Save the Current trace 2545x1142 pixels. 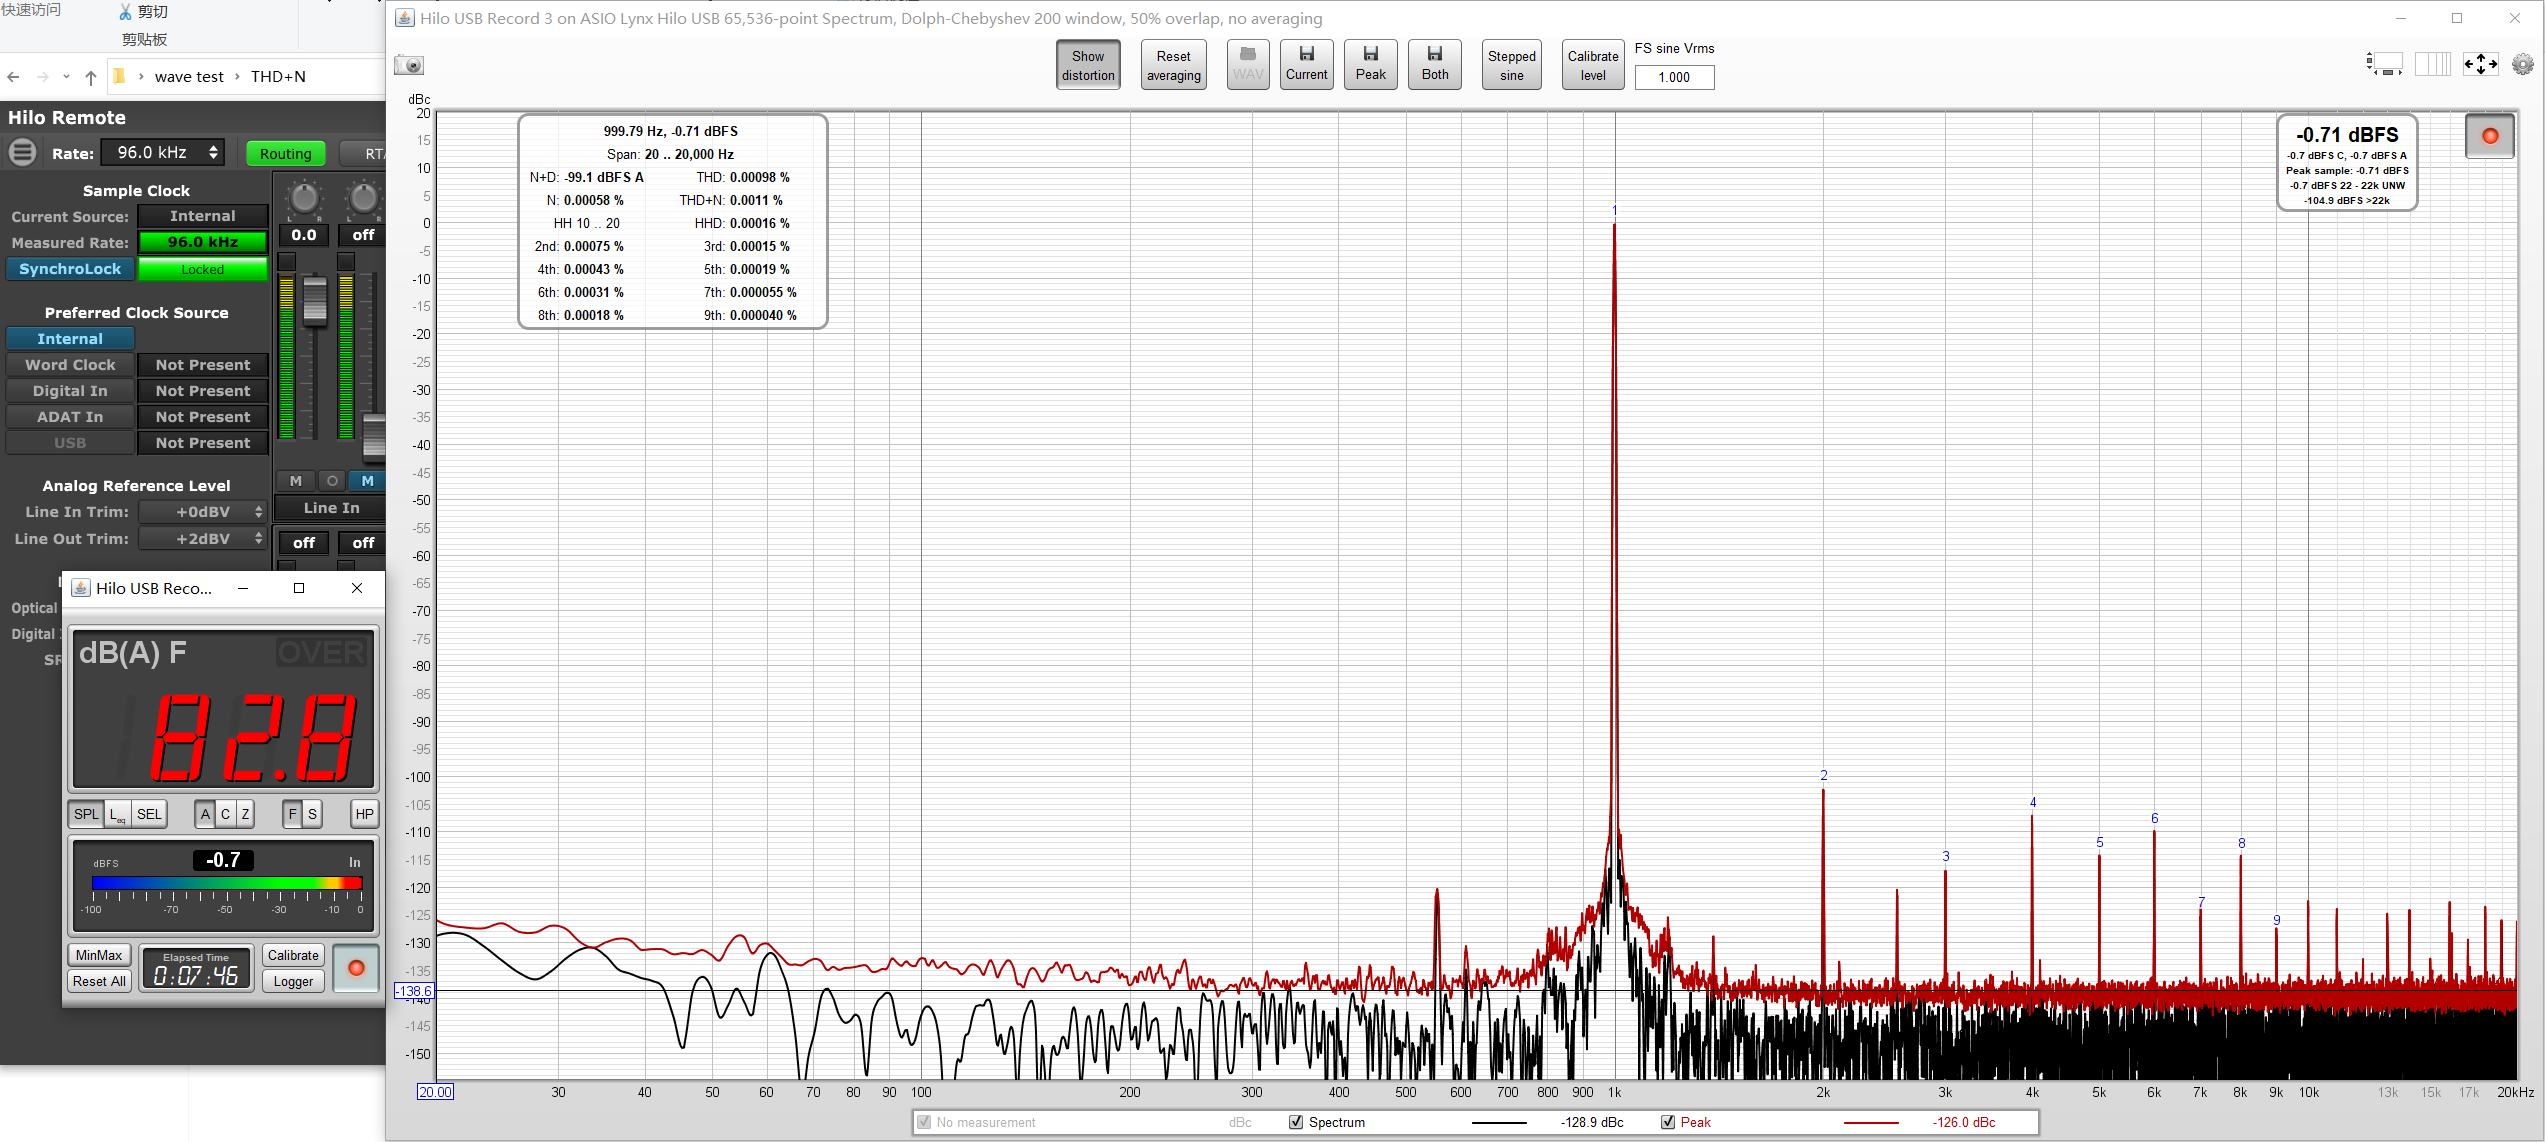pos(1307,64)
